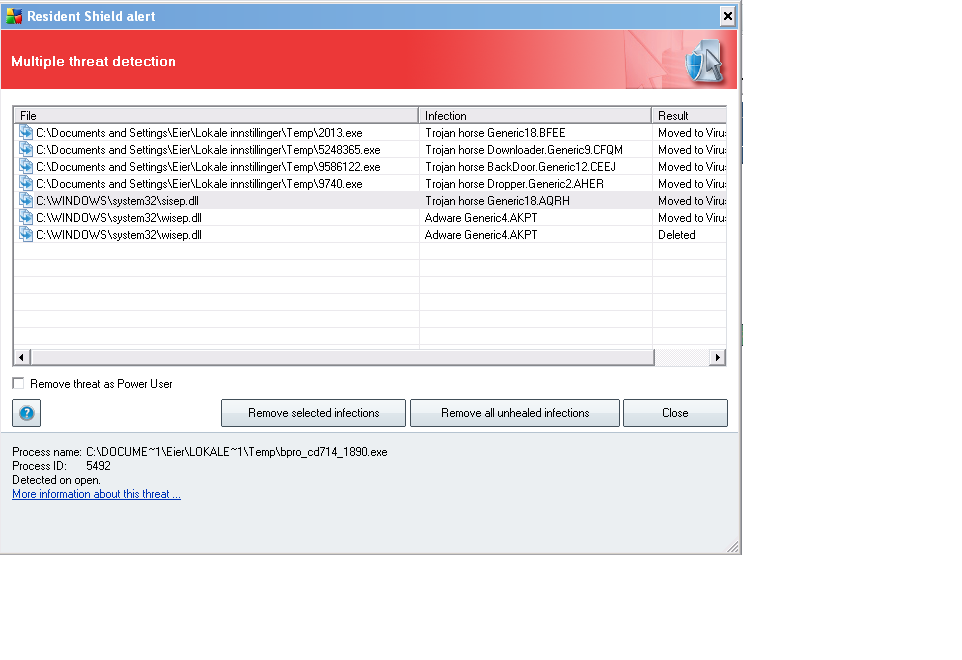Click the Detected on open text

pos(56,480)
